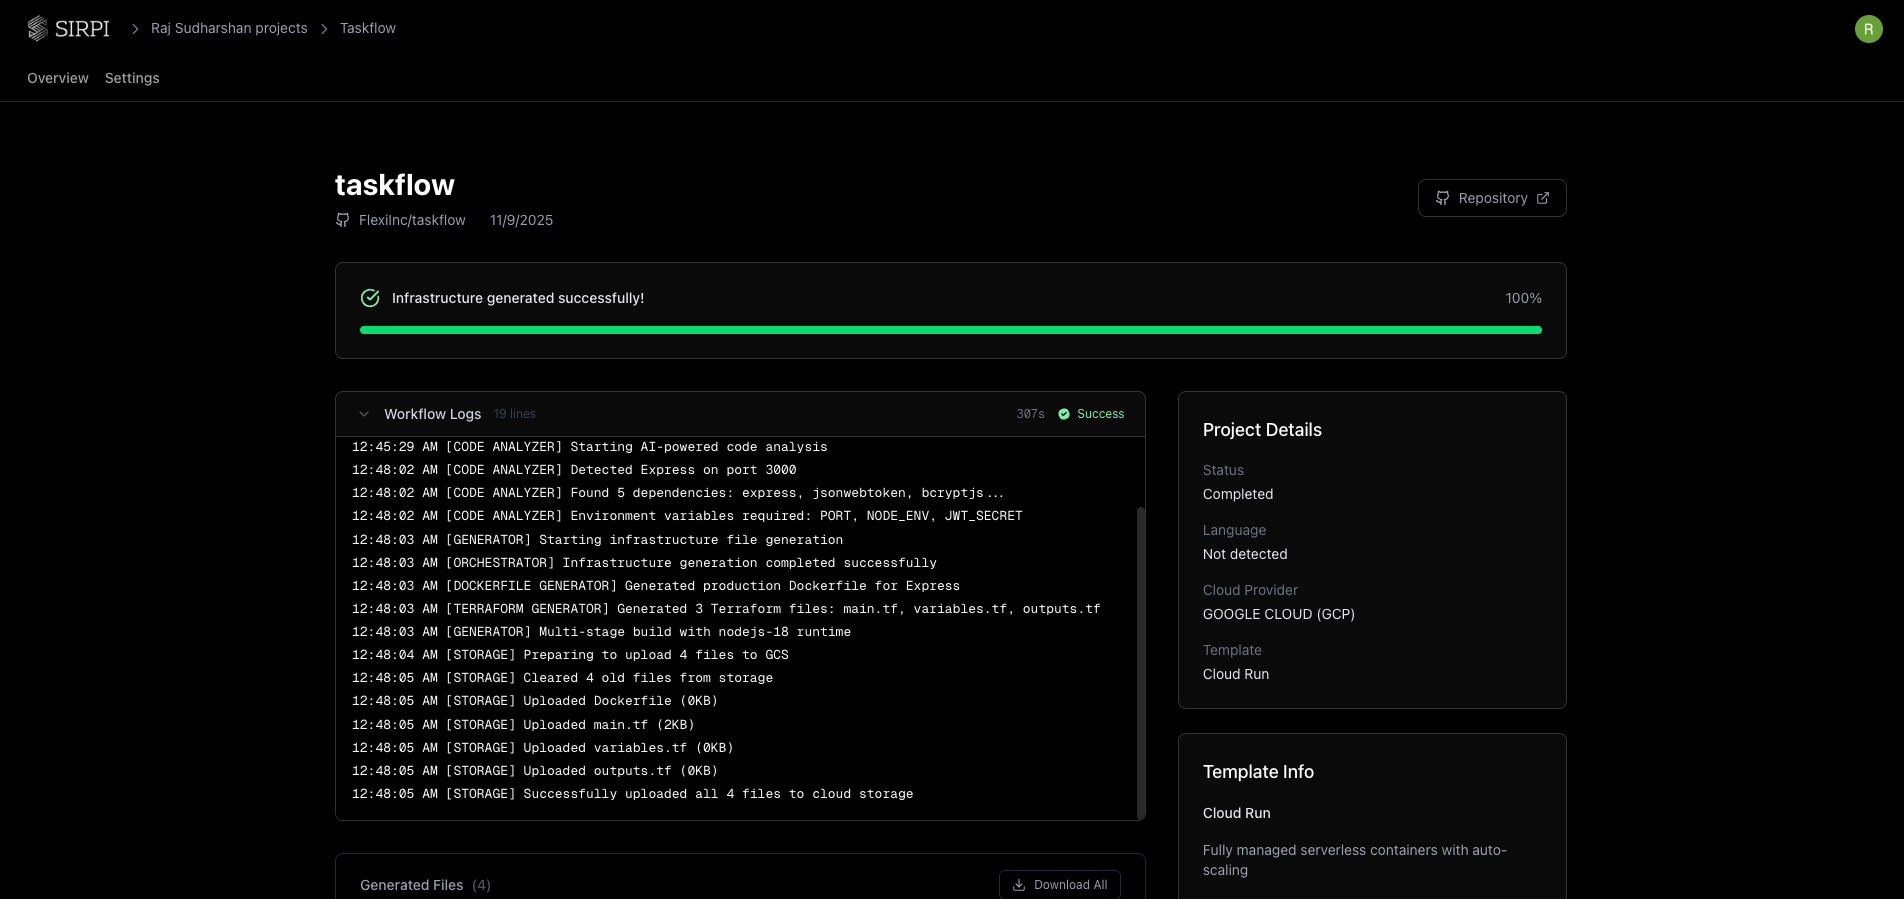The image size is (1904, 899).
Task: Click the GitHub icon beside FlexiInc/taskflow
Action: 343,220
